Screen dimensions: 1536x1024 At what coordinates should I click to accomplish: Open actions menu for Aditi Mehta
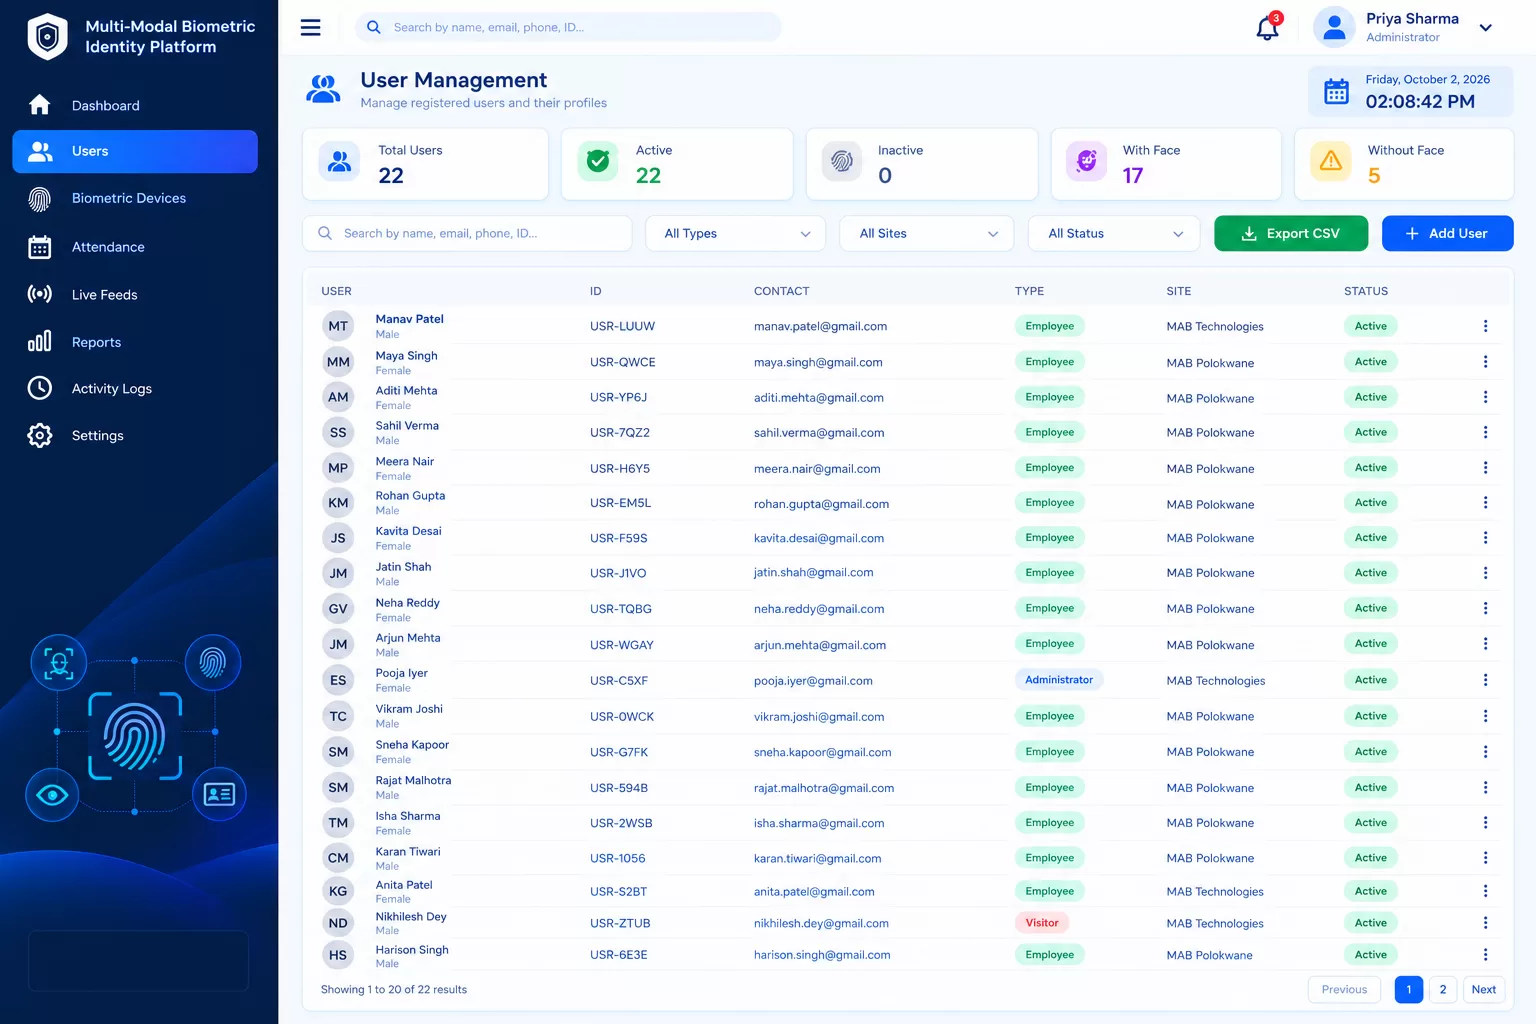(x=1485, y=397)
